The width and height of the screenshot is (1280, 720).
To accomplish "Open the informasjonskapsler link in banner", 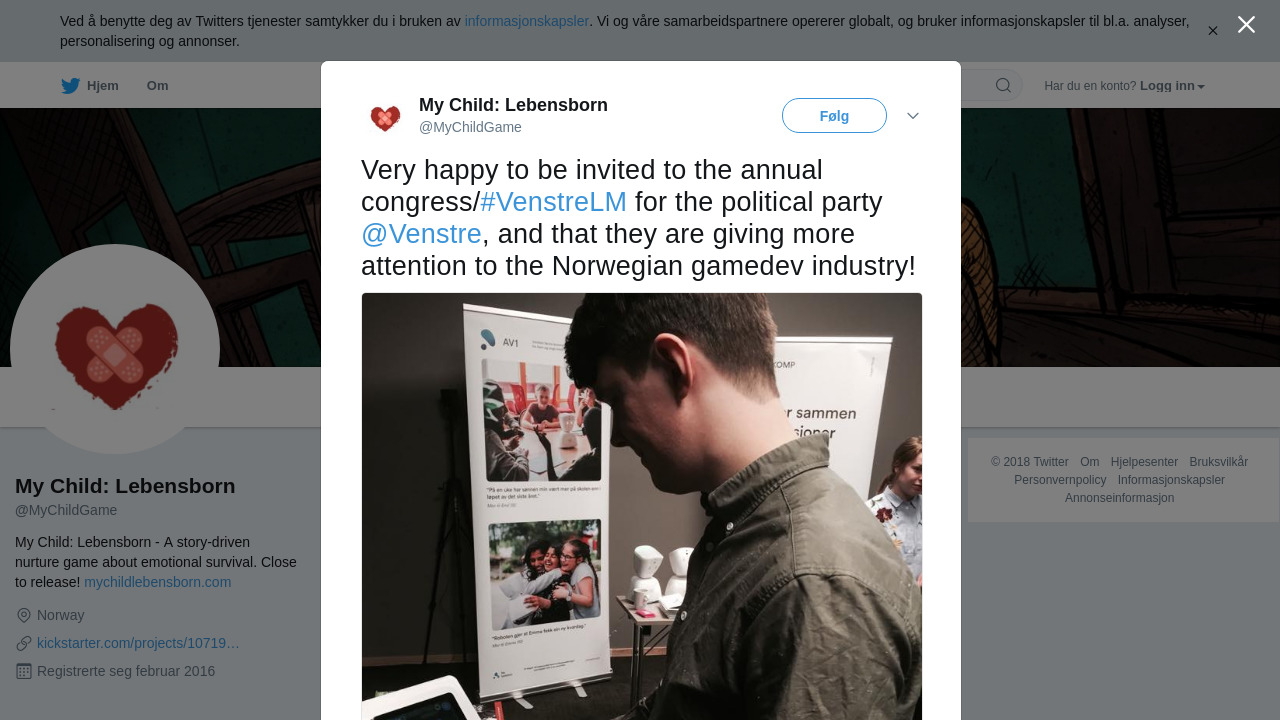I will [x=527, y=21].
